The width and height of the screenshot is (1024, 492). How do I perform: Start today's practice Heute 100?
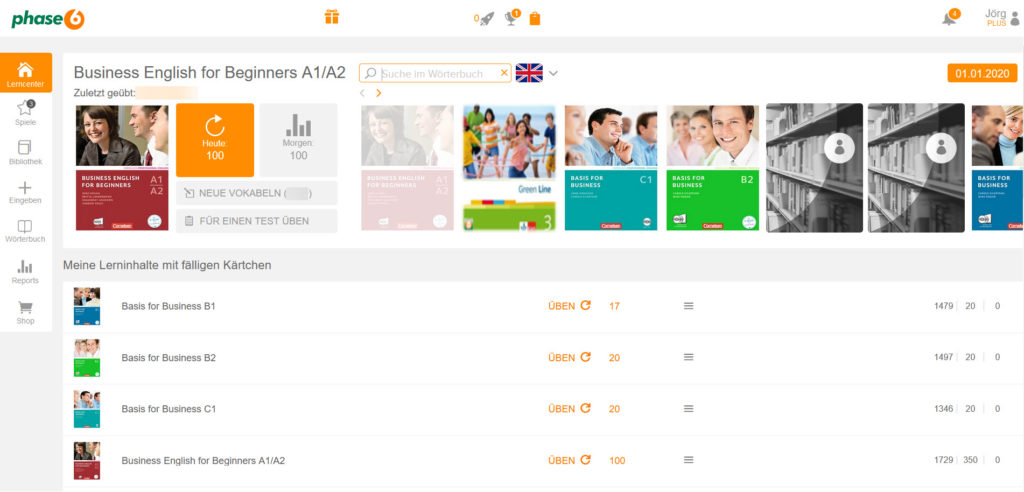215,140
